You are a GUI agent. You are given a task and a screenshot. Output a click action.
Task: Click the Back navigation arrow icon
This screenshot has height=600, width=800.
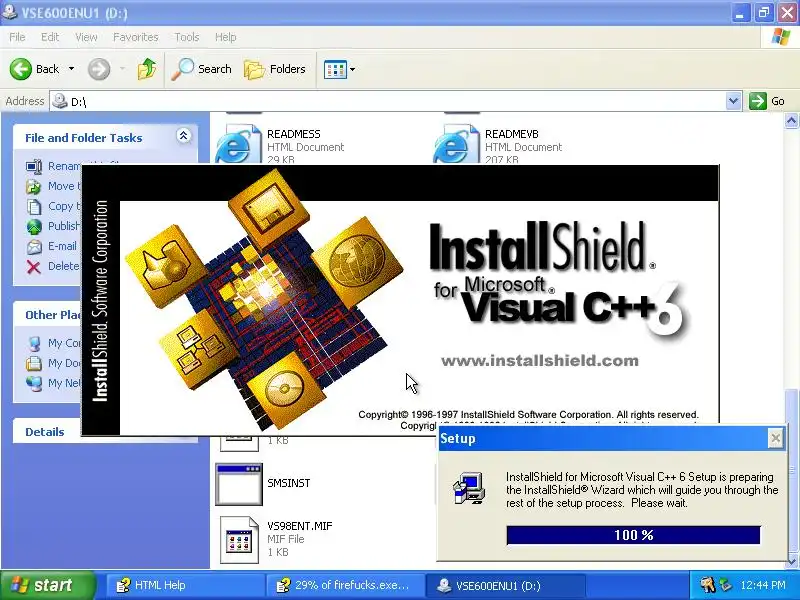(x=20, y=69)
